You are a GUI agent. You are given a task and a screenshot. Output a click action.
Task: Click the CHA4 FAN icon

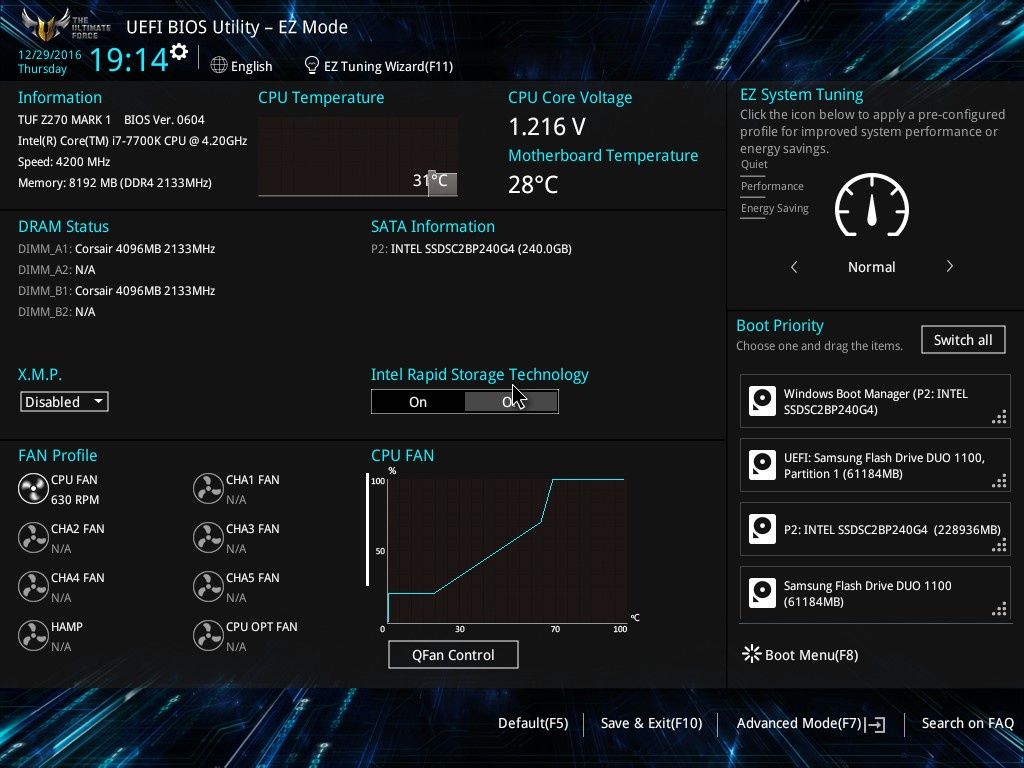click(x=33, y=586)
